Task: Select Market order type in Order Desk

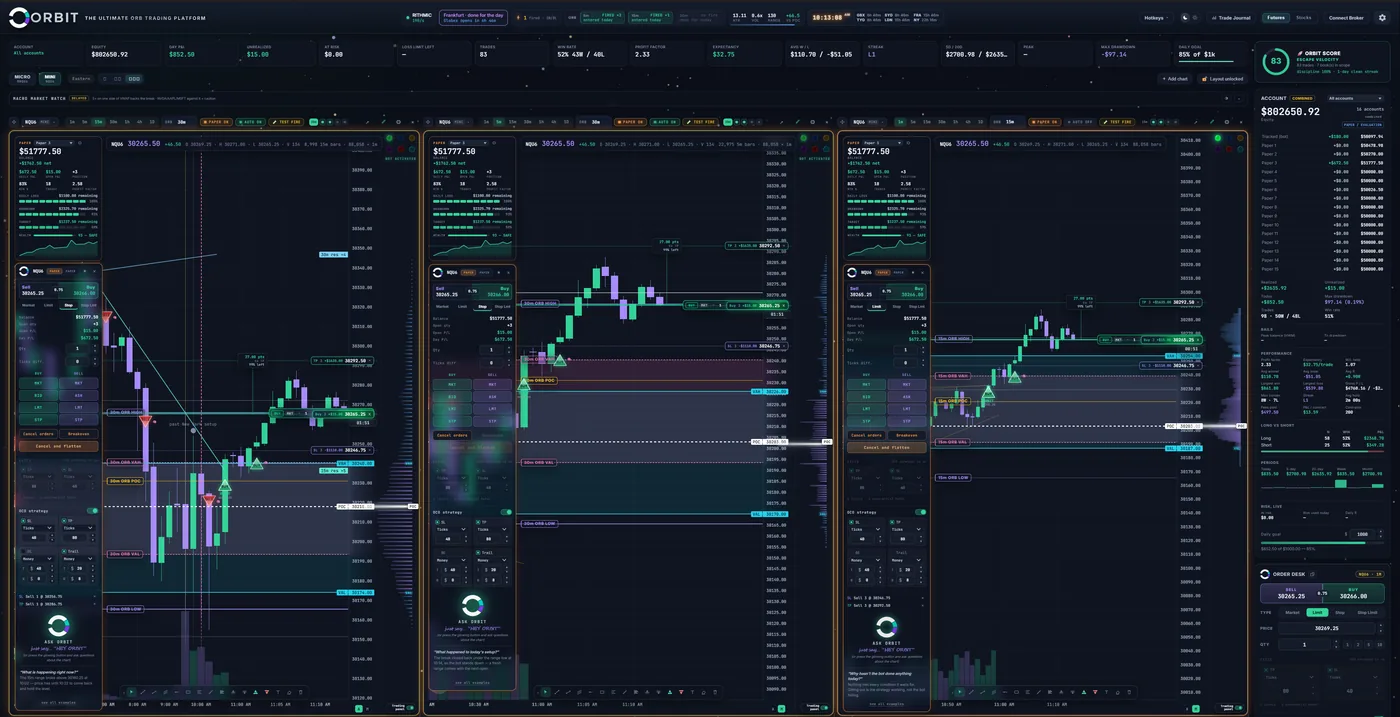Action: 1292,612
